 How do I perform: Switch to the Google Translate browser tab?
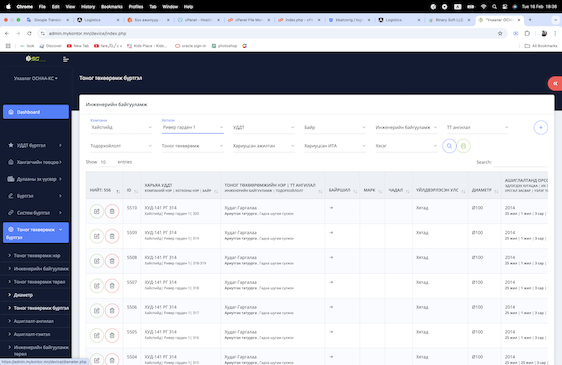tap(47, 20)
